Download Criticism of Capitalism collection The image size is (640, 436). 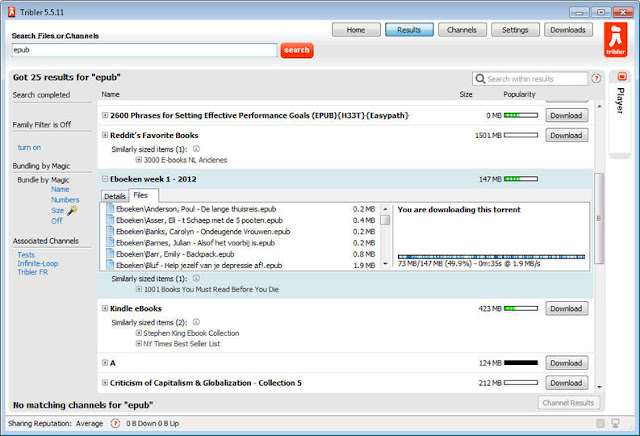click(567, 383)
